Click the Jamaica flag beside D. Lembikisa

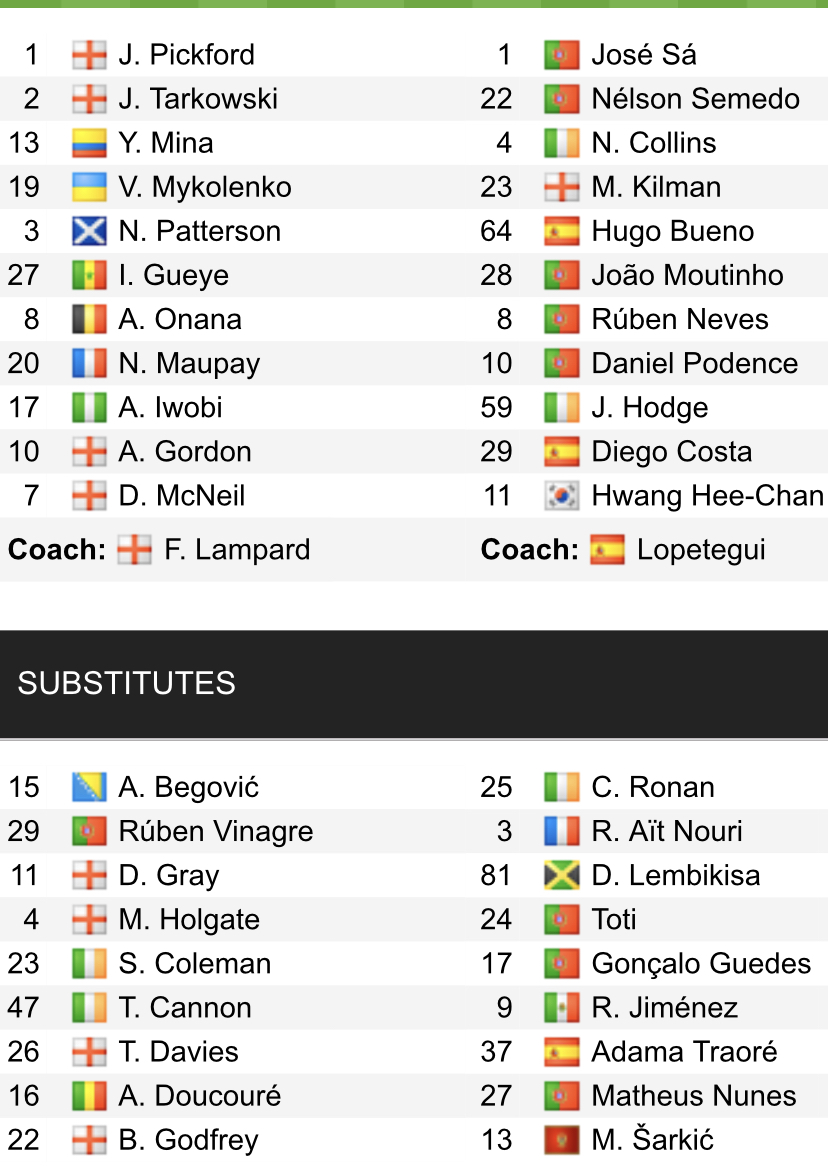click(x=562, y=875)
